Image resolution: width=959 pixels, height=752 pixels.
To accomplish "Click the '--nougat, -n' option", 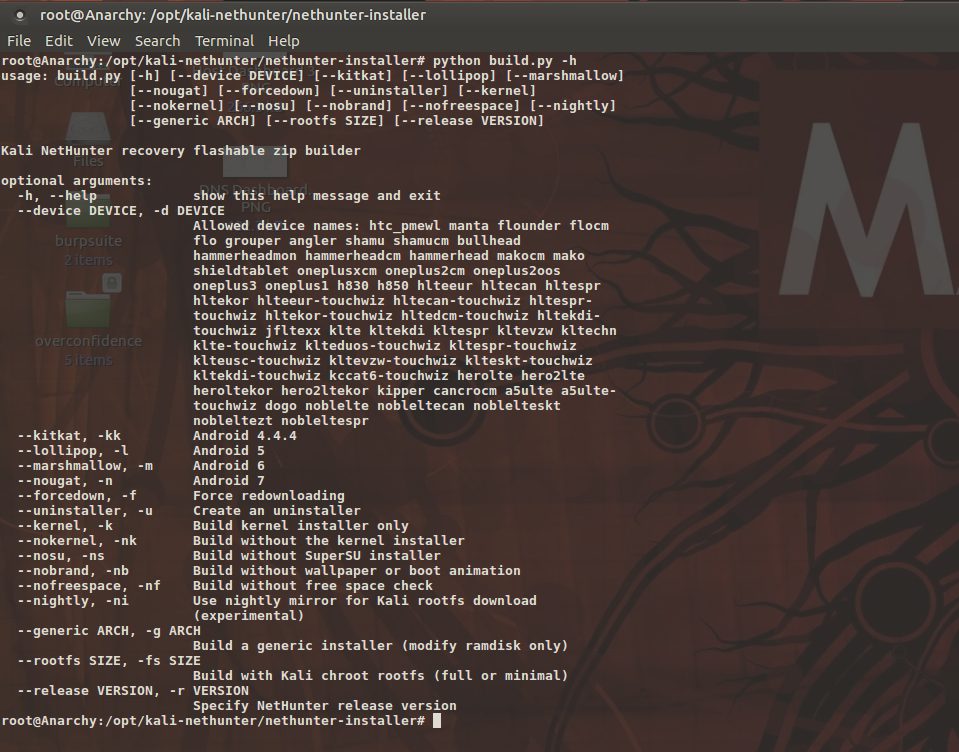I will (x=65, y=481).
